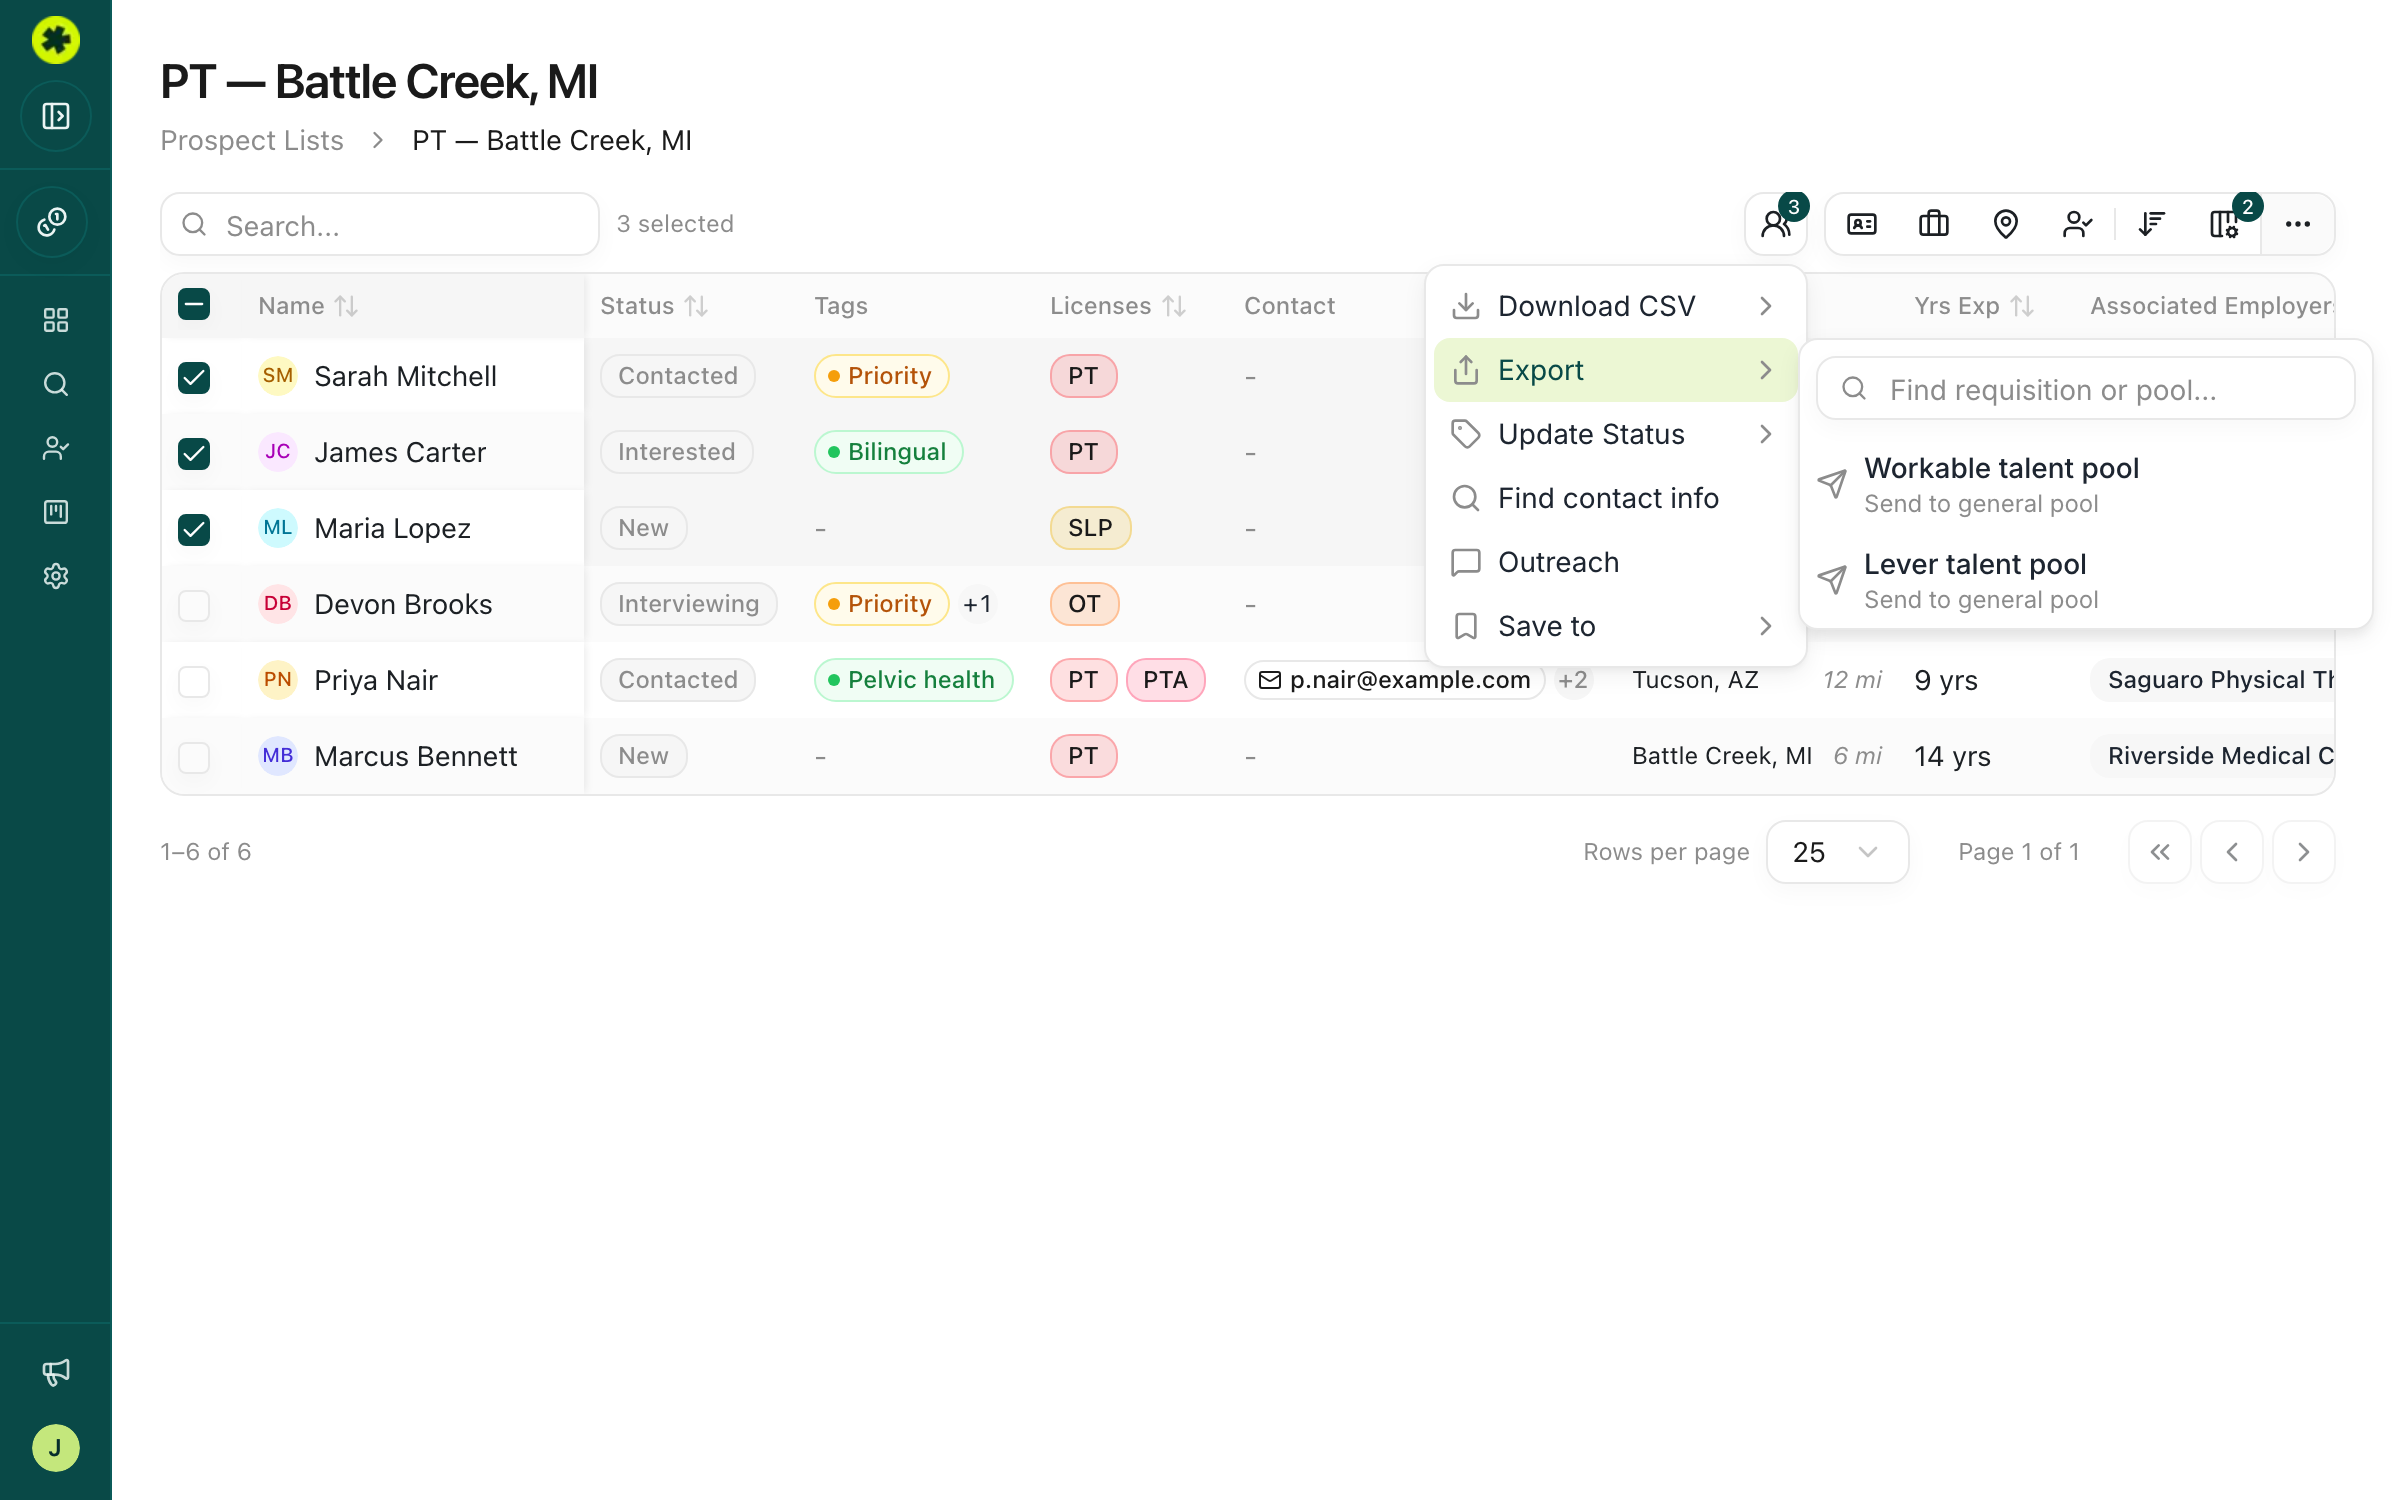Viewport: 2400px width, 1500px height.
Task: Click the Pelvic health tag
Action: (914, 680)
